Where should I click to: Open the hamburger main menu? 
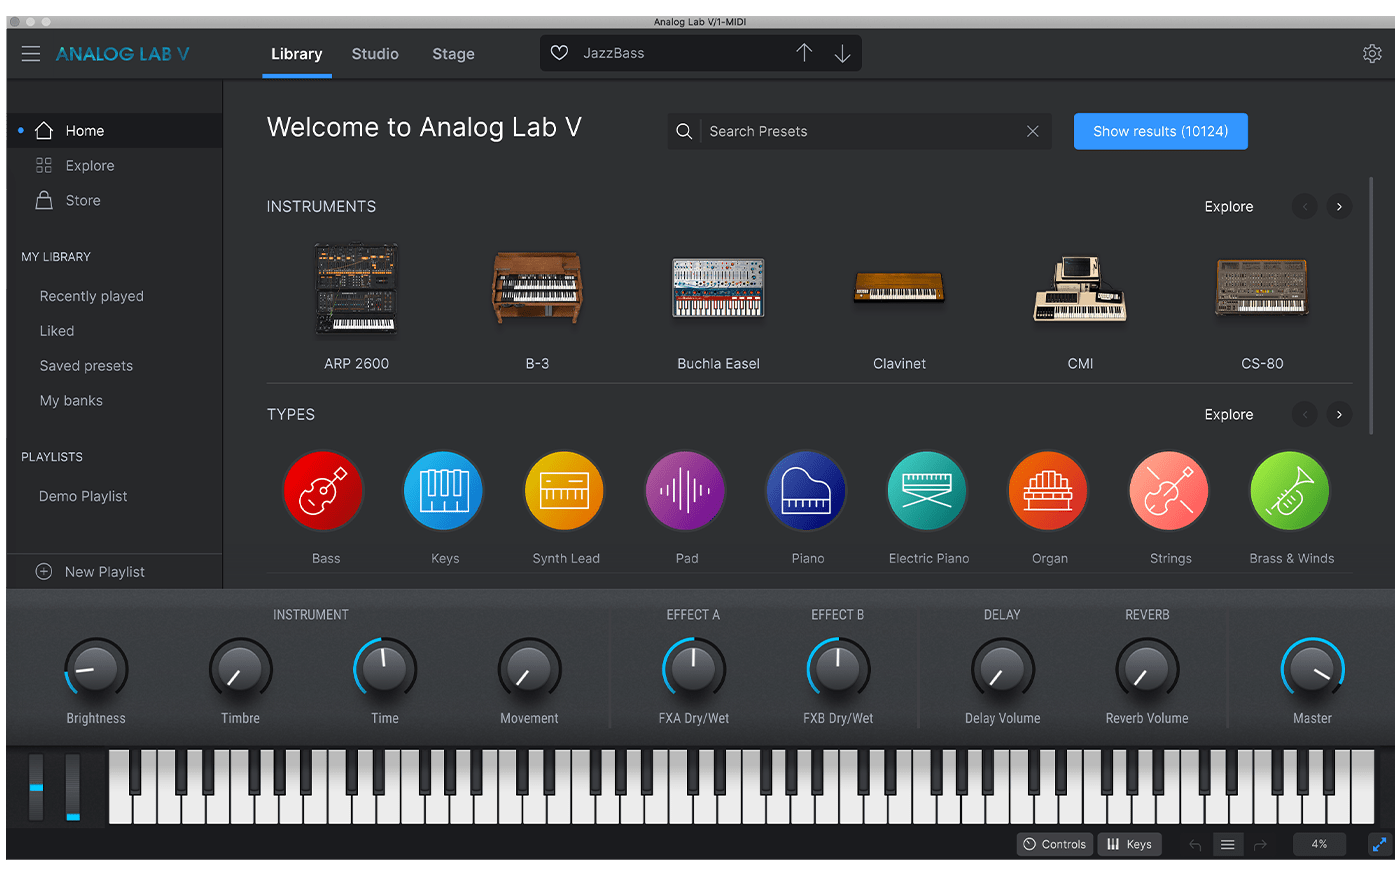click(x=31, y=54)
